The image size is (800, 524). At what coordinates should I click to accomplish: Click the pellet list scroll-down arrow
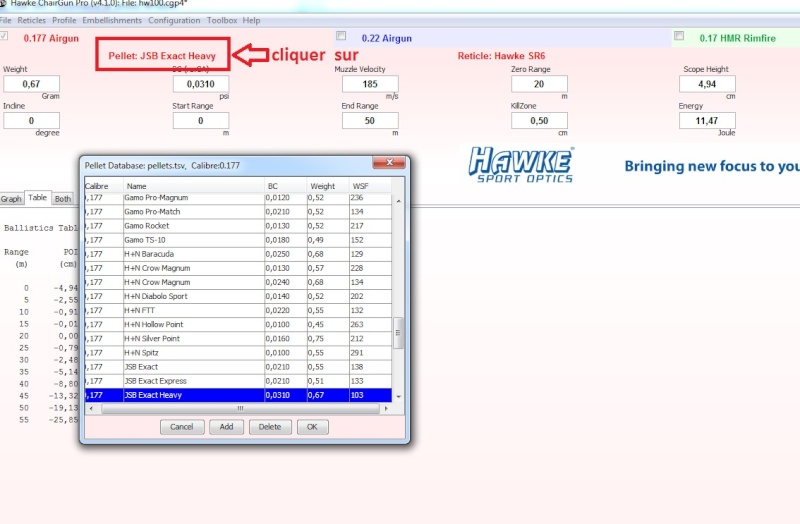(x=398, y=396)
